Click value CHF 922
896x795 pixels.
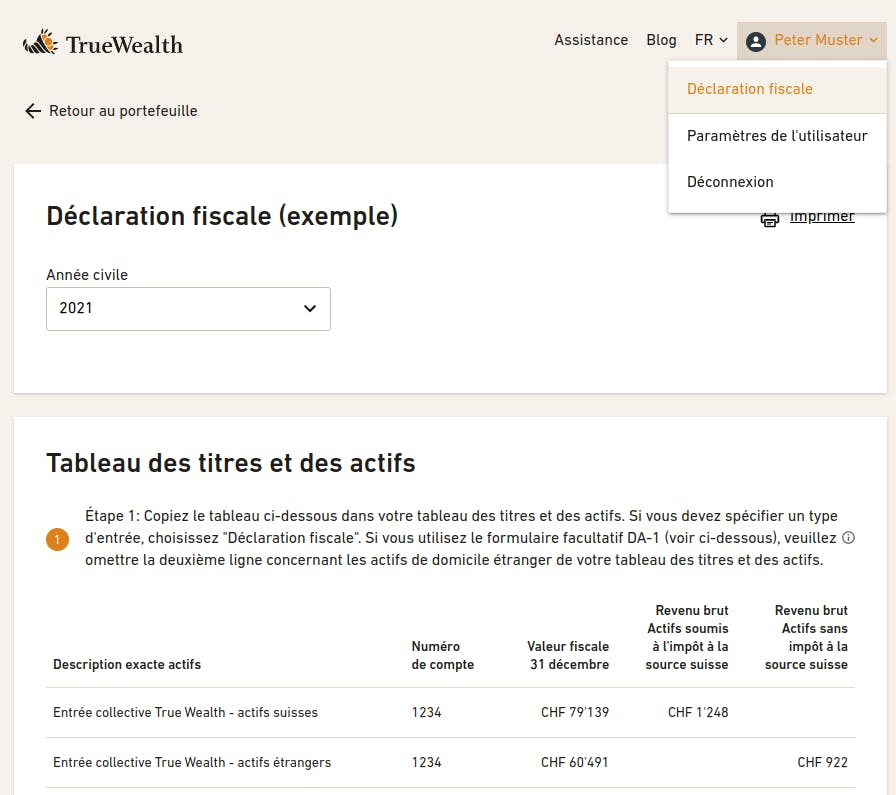(x=822, y=762)
